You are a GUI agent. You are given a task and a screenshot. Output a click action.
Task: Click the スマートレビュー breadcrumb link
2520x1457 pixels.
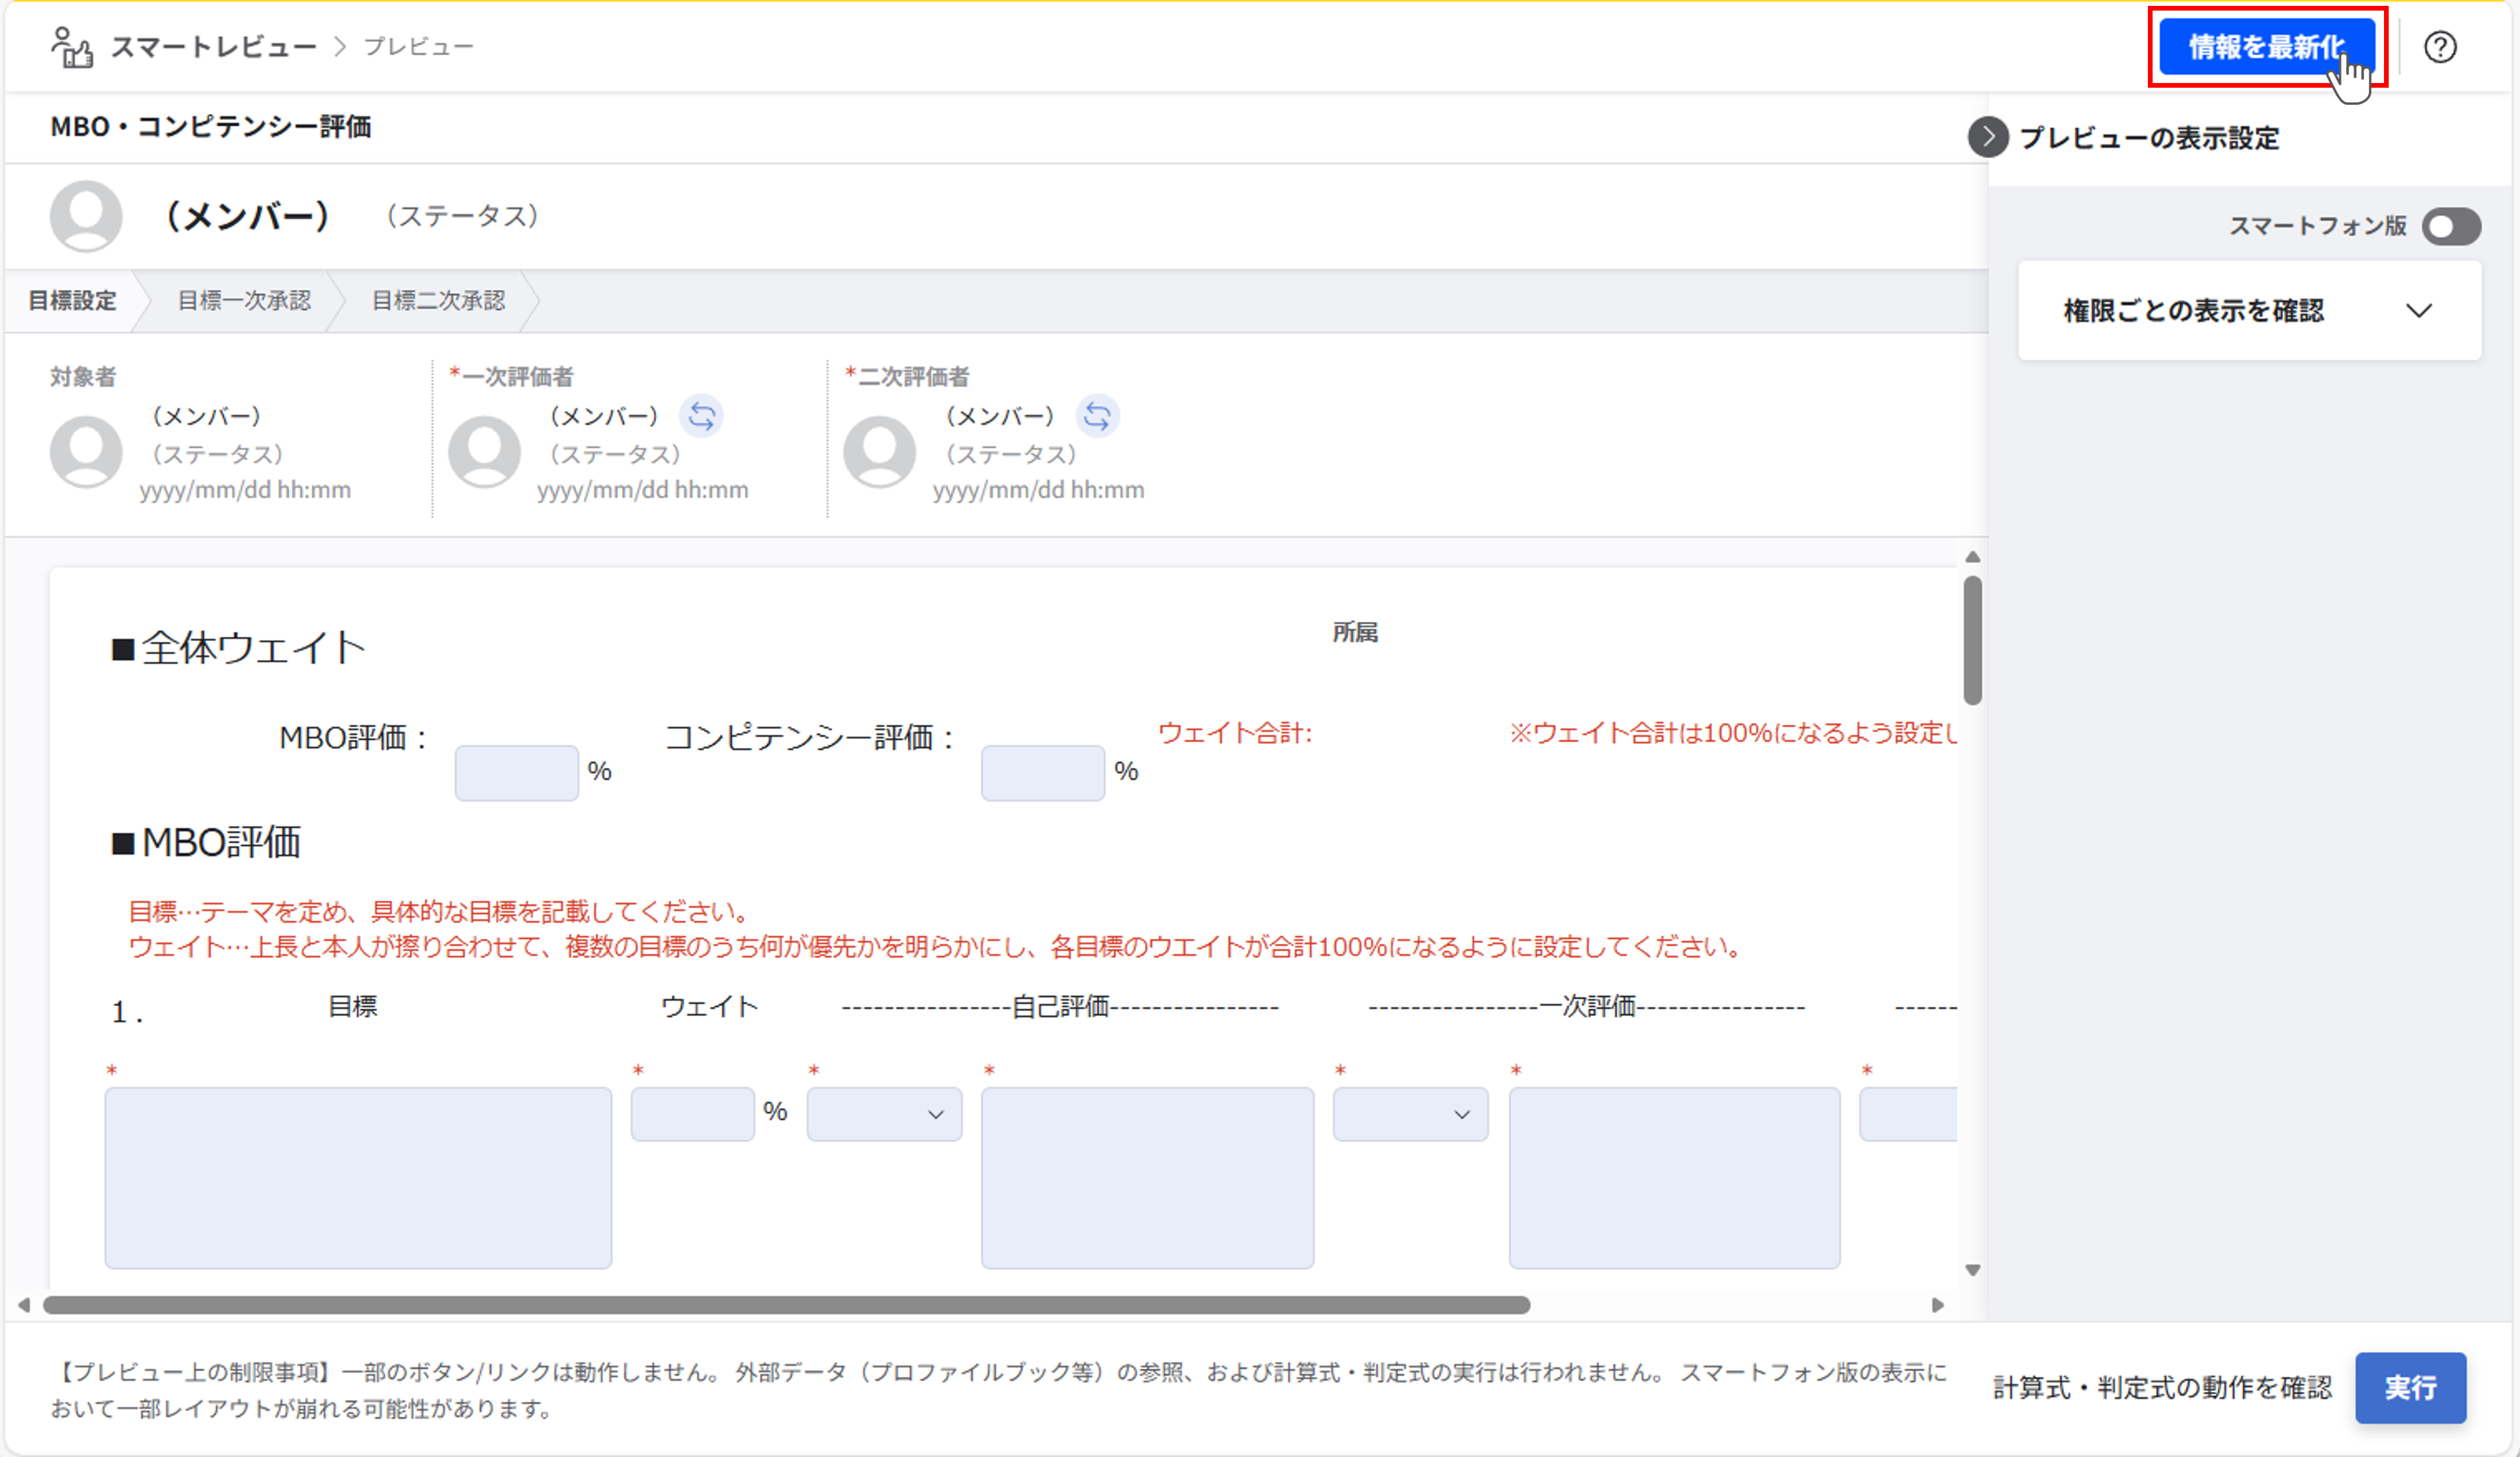pyautogui.click(x=213, y=47)
